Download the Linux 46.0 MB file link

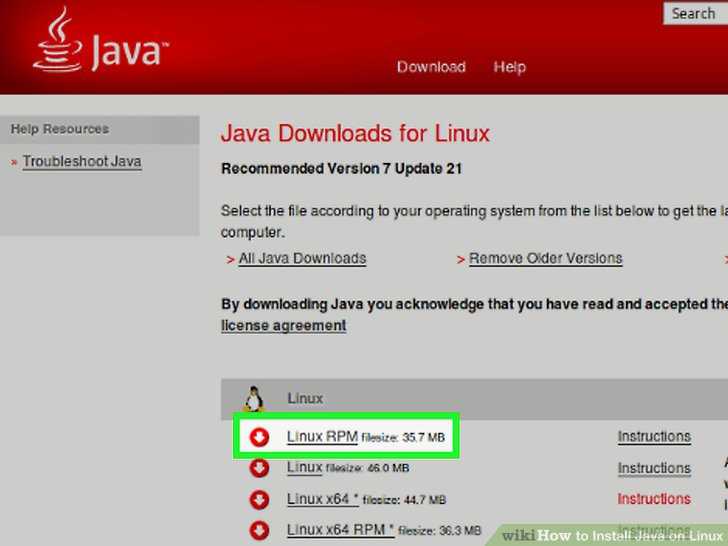coord(305,467)
